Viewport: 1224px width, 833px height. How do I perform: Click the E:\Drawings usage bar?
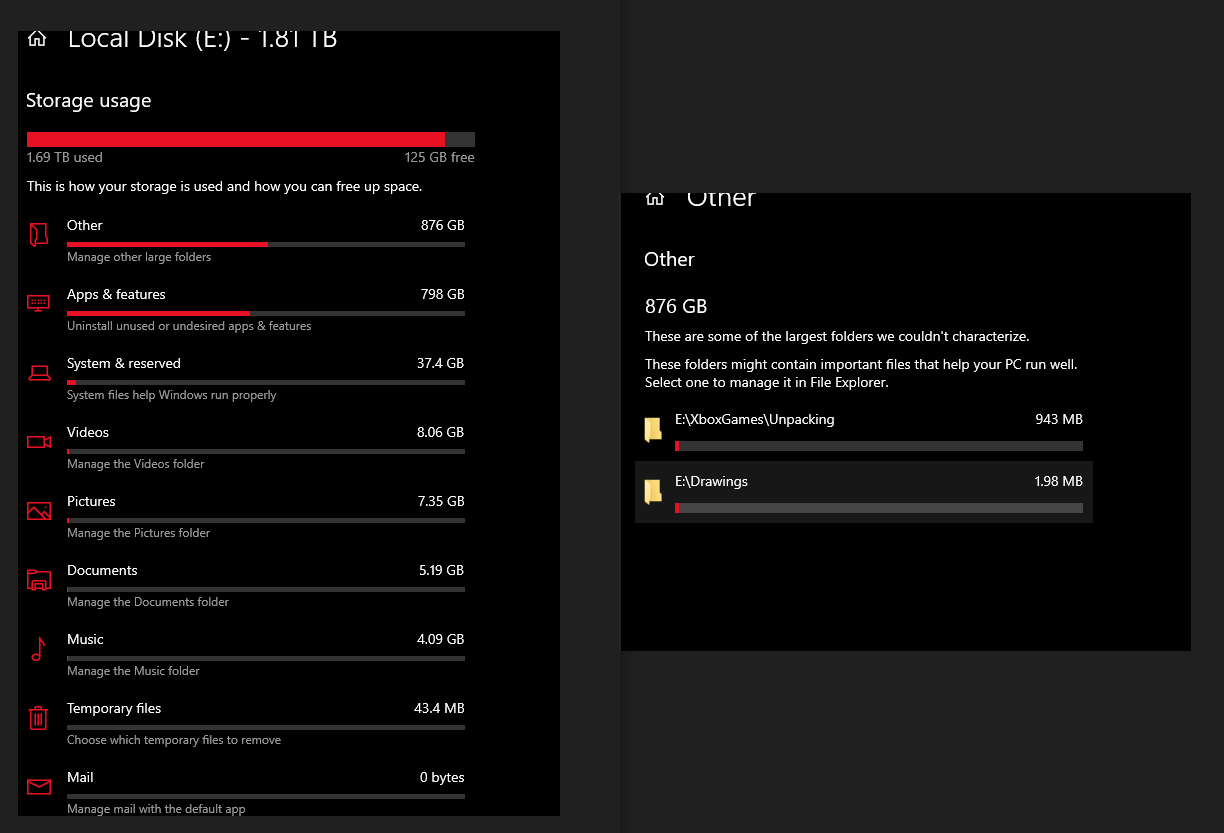(879, 508)
